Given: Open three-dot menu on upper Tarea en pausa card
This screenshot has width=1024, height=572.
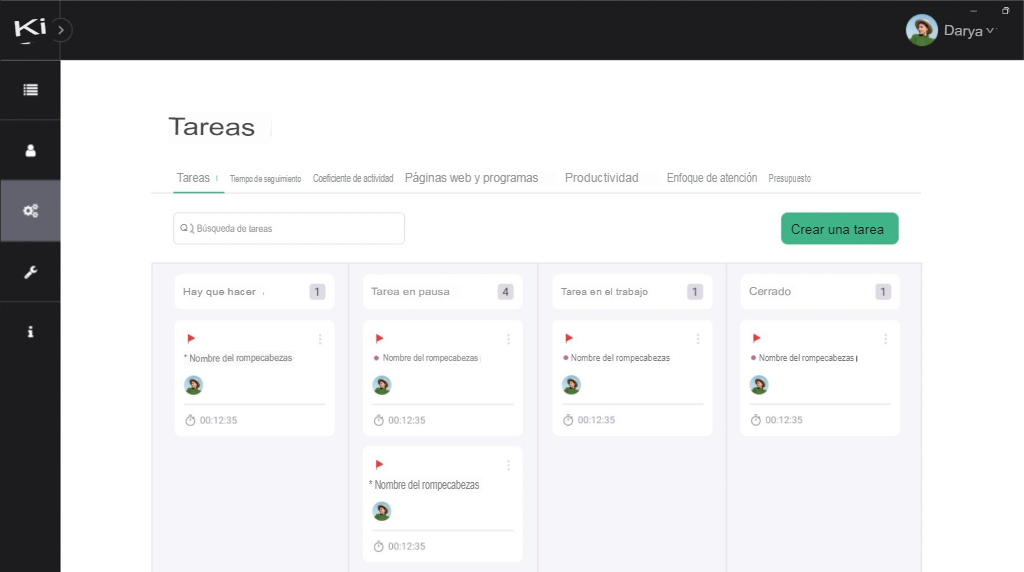Looking at the screenshot, I should pyautogui.click(x=508, y=339).
